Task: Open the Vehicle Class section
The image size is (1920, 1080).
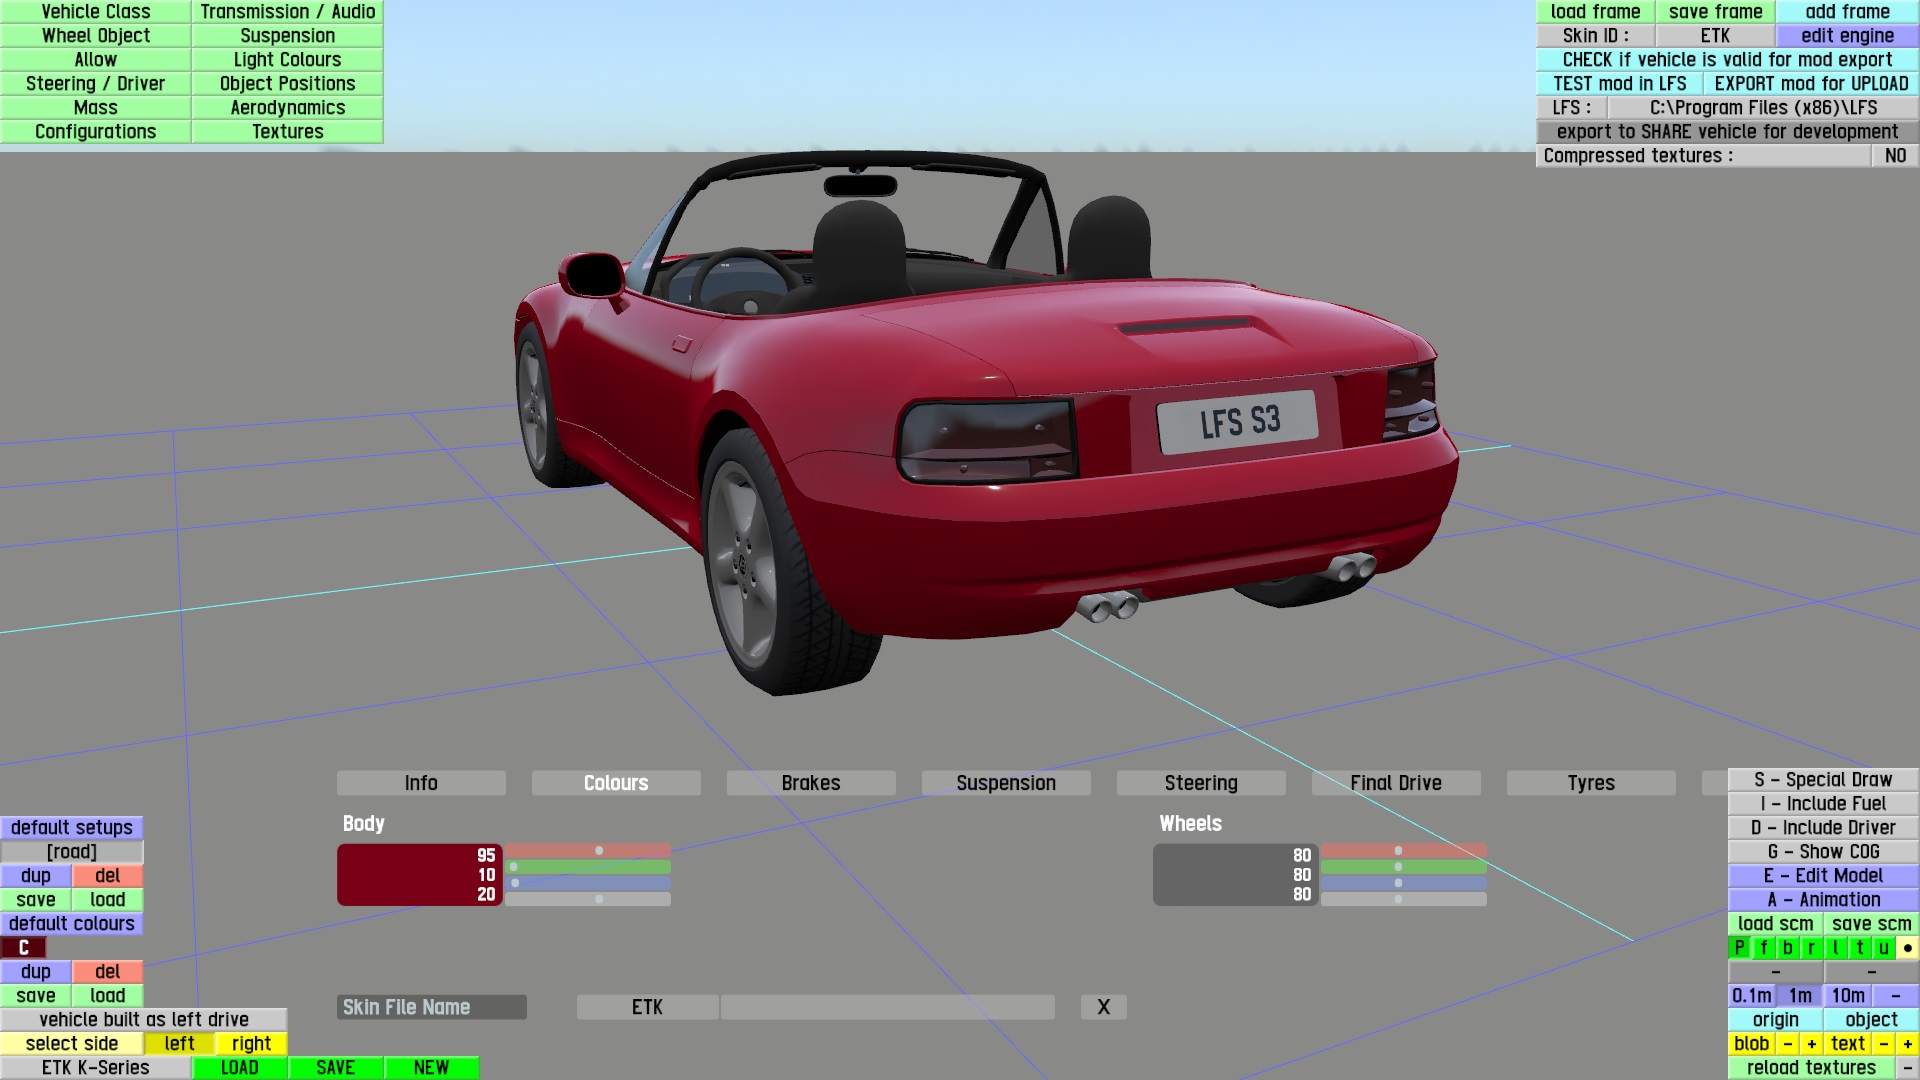Action: pos(96,11)
